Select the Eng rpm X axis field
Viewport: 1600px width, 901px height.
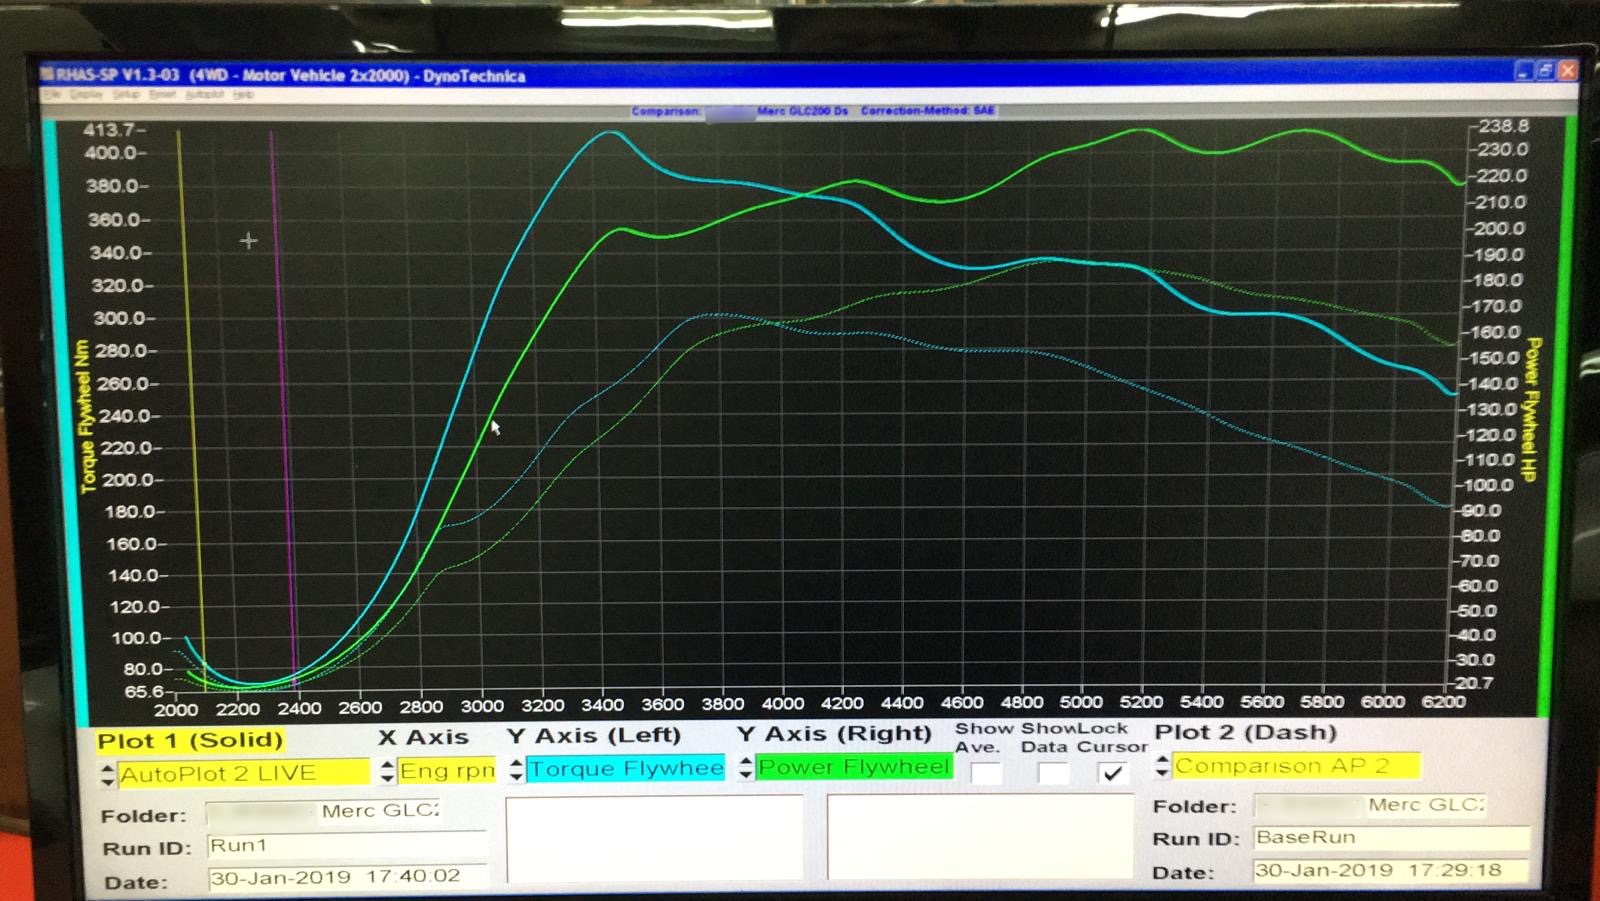pos(447,770)
